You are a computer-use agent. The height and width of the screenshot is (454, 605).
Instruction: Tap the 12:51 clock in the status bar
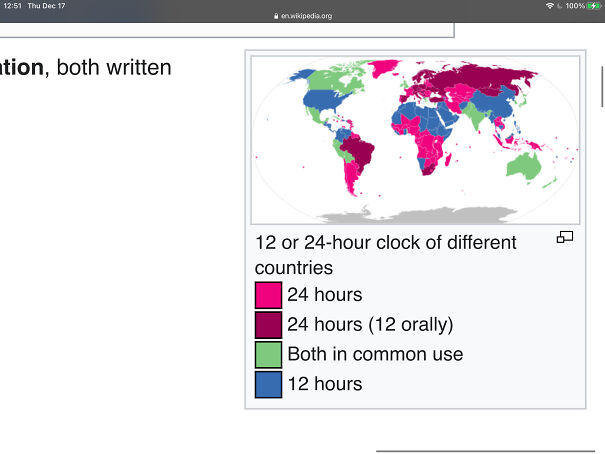point(11,6)
